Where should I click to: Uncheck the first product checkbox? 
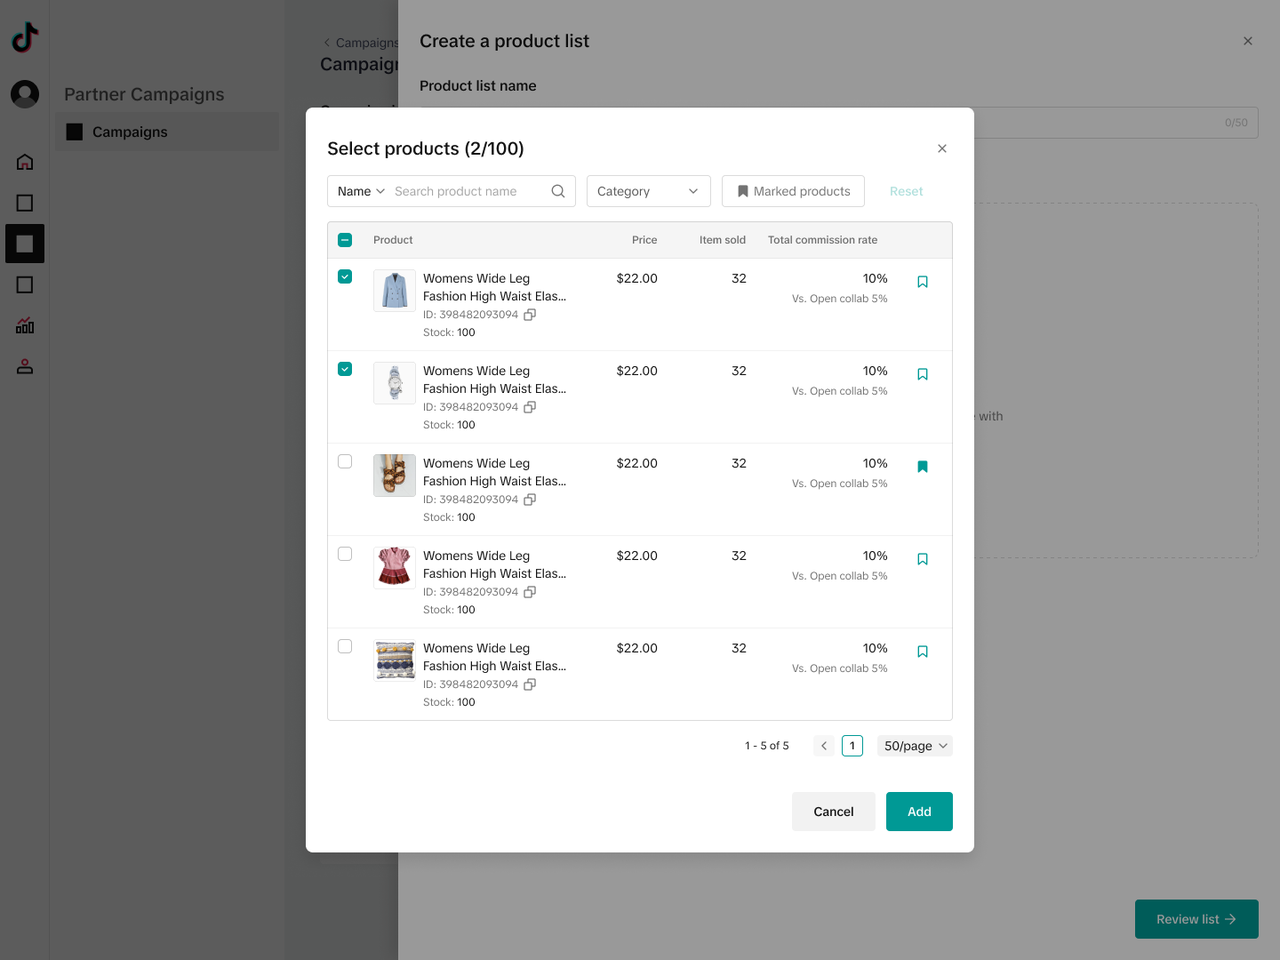point(345,277)
